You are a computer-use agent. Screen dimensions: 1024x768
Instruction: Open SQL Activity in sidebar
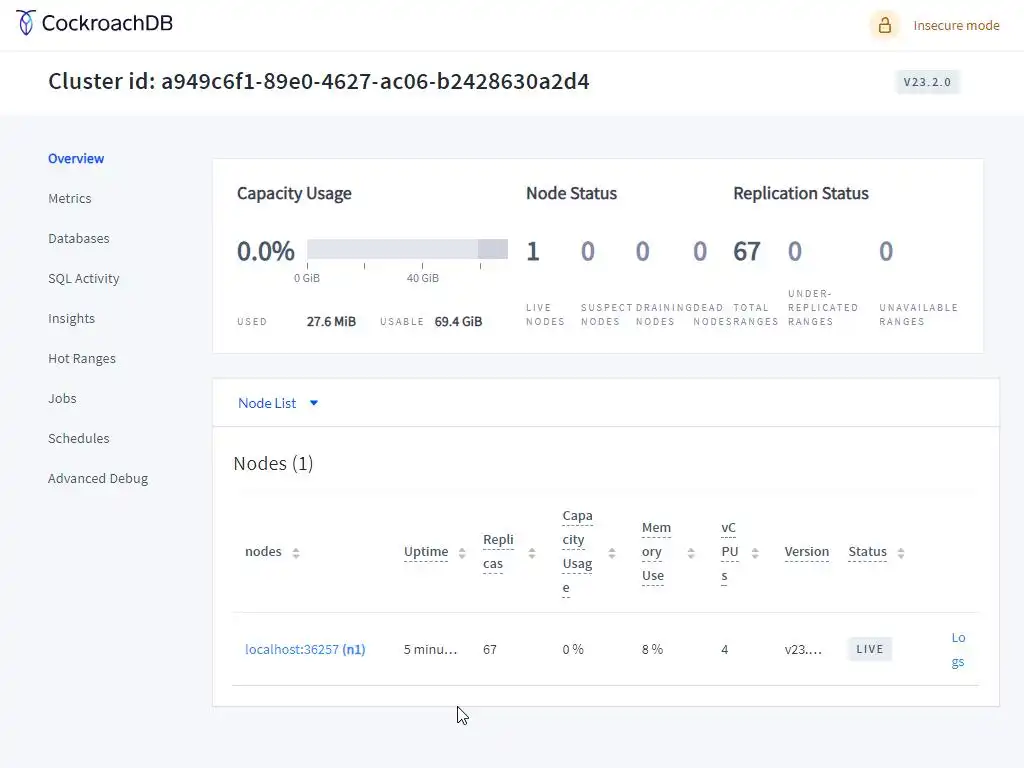[x=84, y=278]
